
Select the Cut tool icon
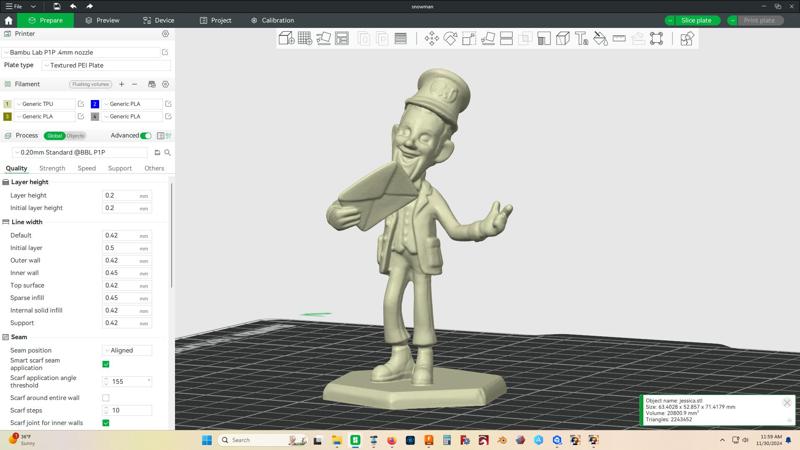click(x=506, y=38)
